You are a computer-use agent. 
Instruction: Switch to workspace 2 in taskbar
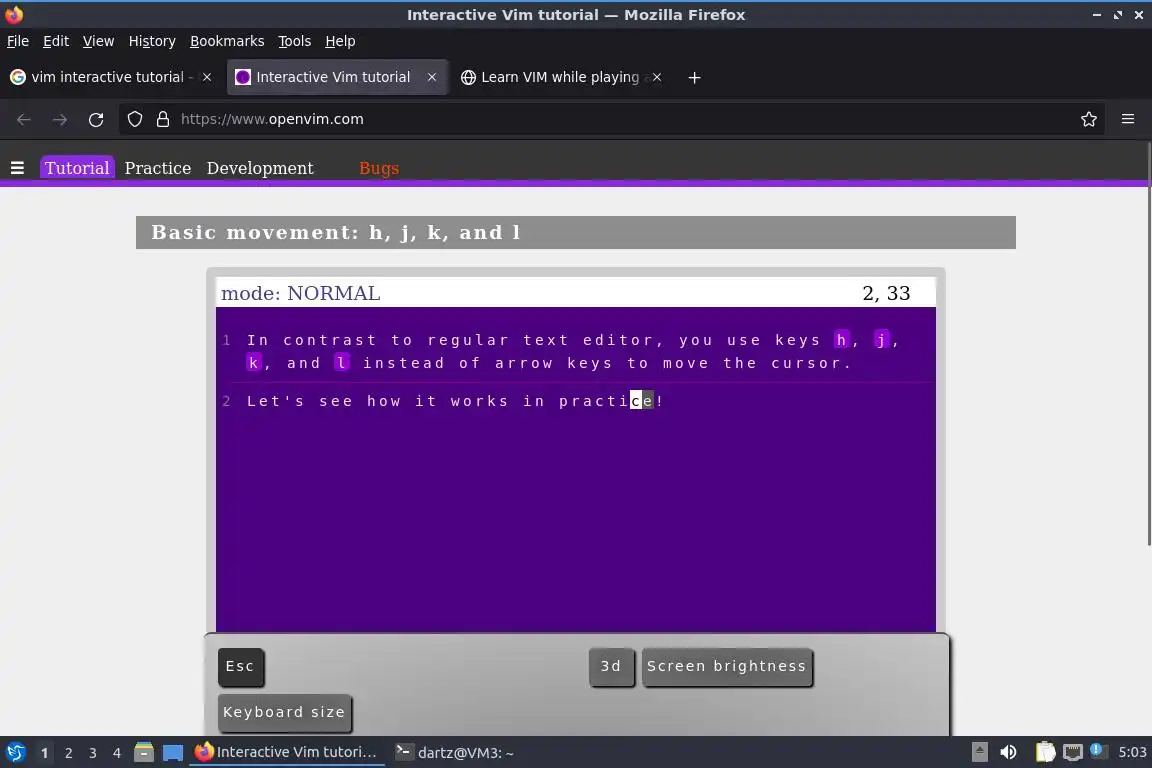coord(68,753)
